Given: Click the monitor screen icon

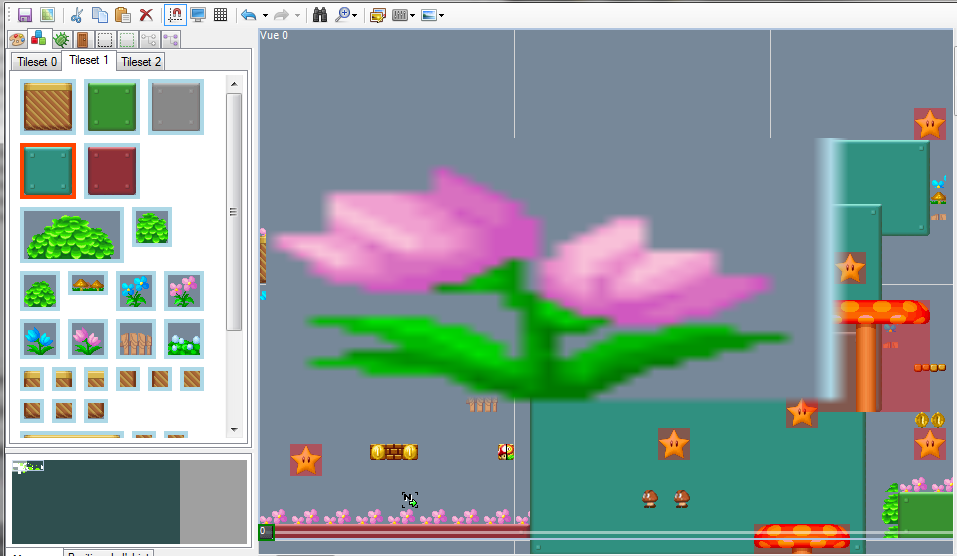Looking at the screenshot, I should 198,15.
